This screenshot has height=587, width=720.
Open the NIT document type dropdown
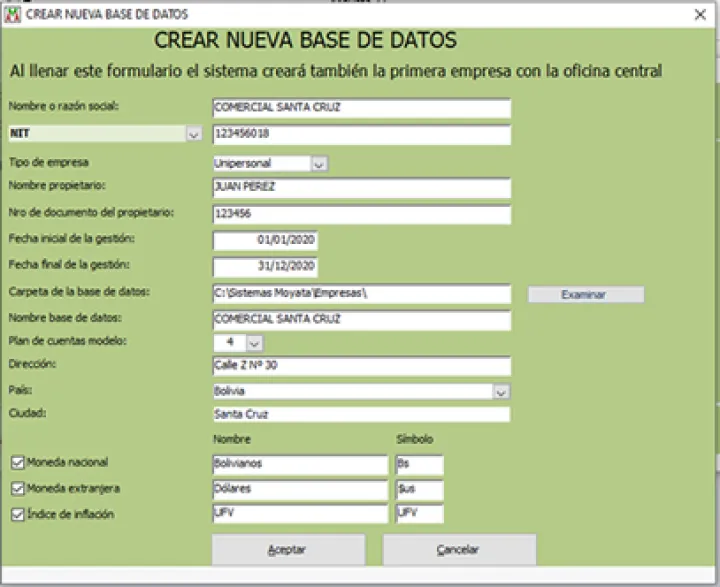click(x=194, y=134)
